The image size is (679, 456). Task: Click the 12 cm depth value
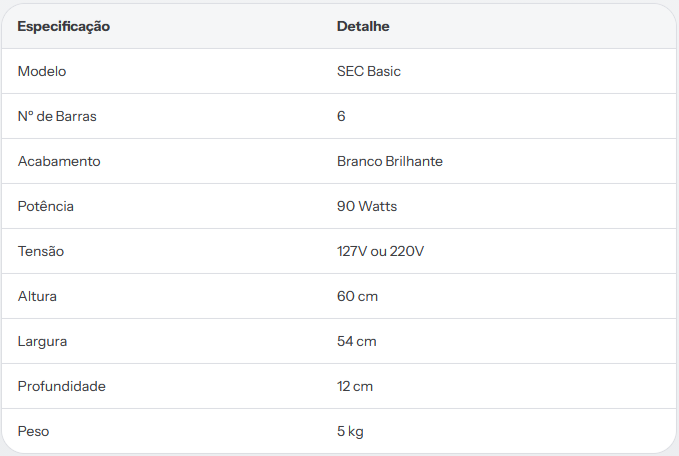[355, 386]
